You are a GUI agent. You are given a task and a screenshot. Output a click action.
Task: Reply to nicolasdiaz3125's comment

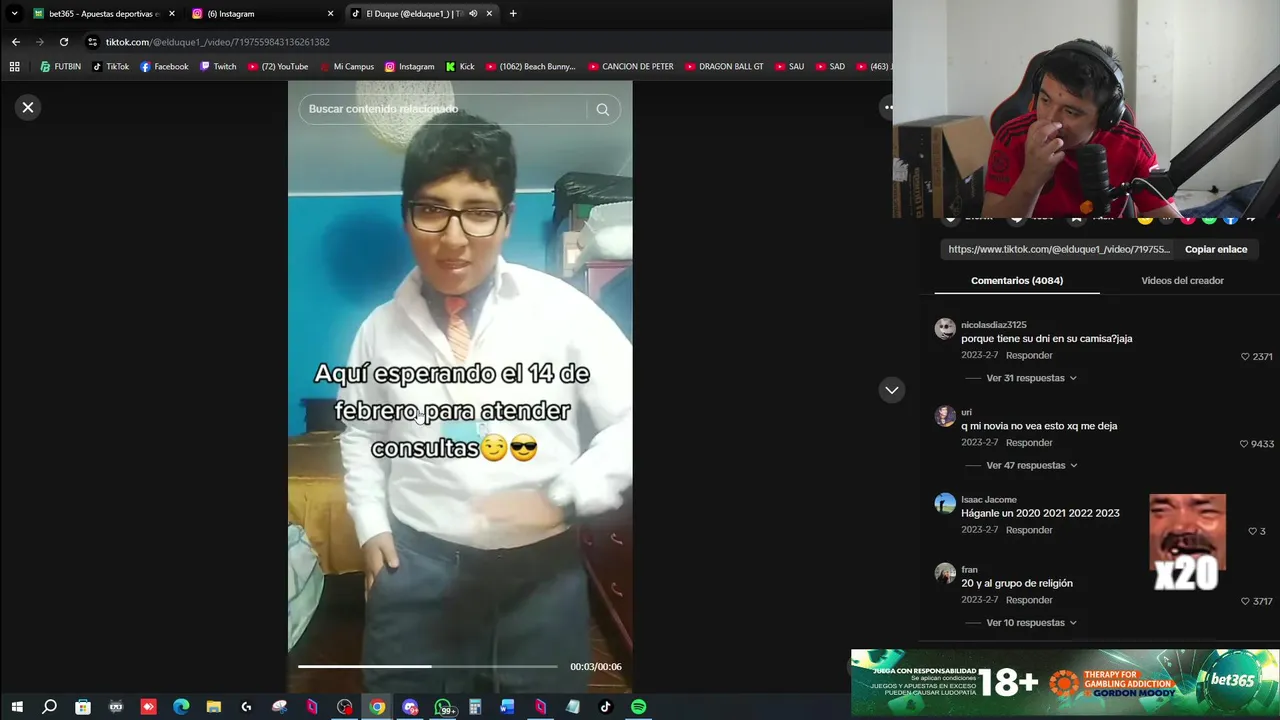pyautogui.click(x=1029, y=355)
